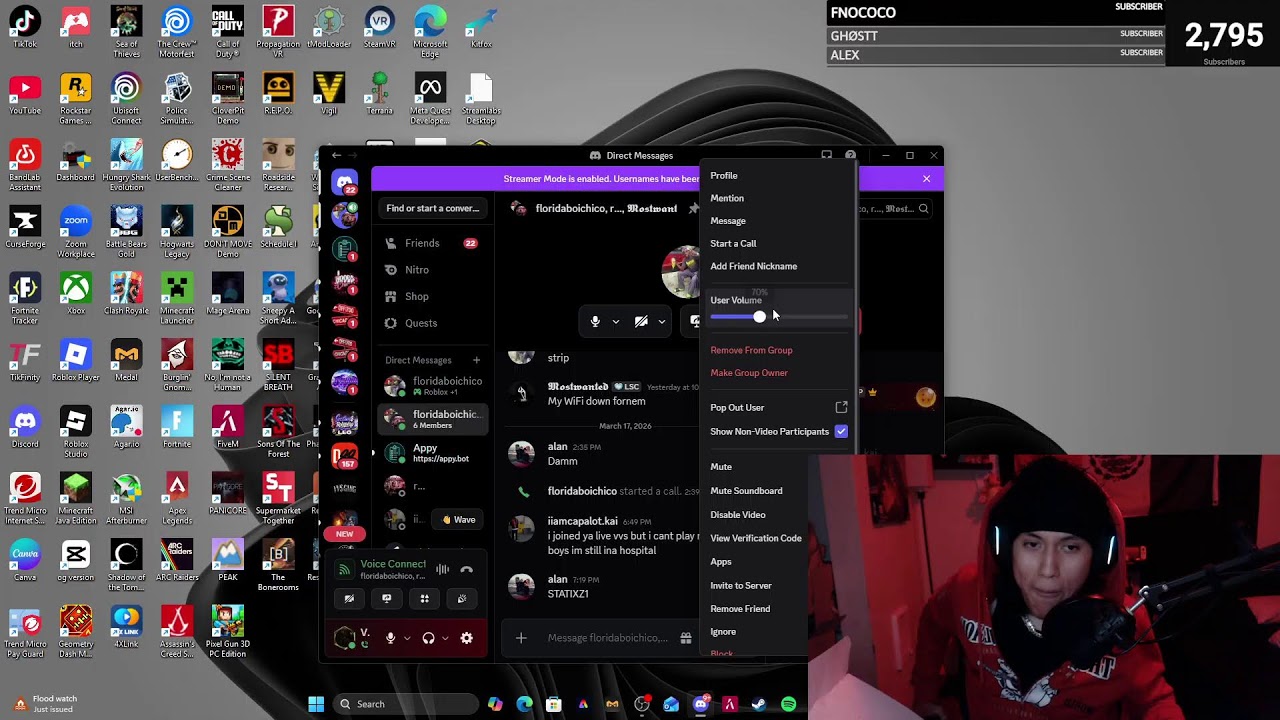Open OBS Studio from the taskbar
This screenshot has width=1280, height=720.
click(x=642, y=704)
